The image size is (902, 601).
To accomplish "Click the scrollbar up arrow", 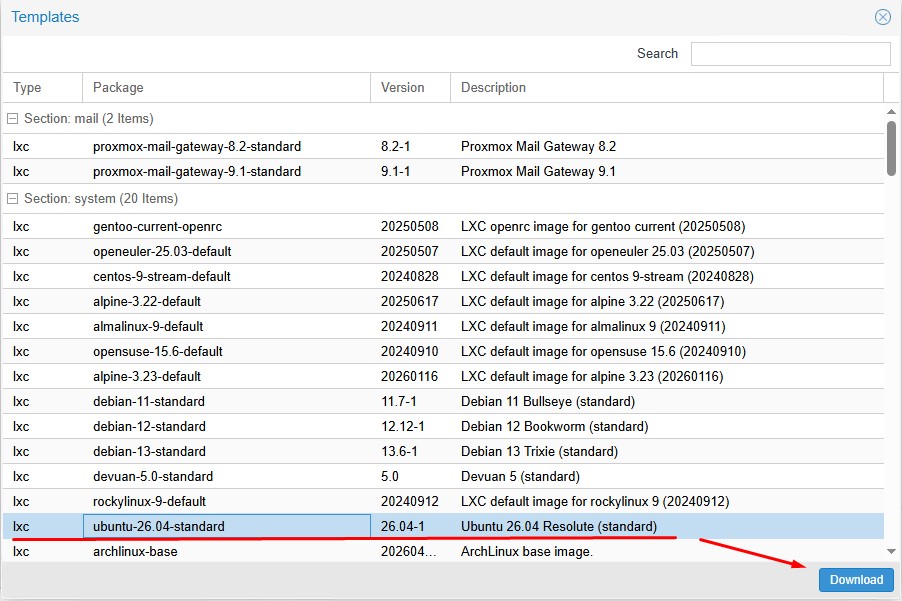I will tap(891, 112).
